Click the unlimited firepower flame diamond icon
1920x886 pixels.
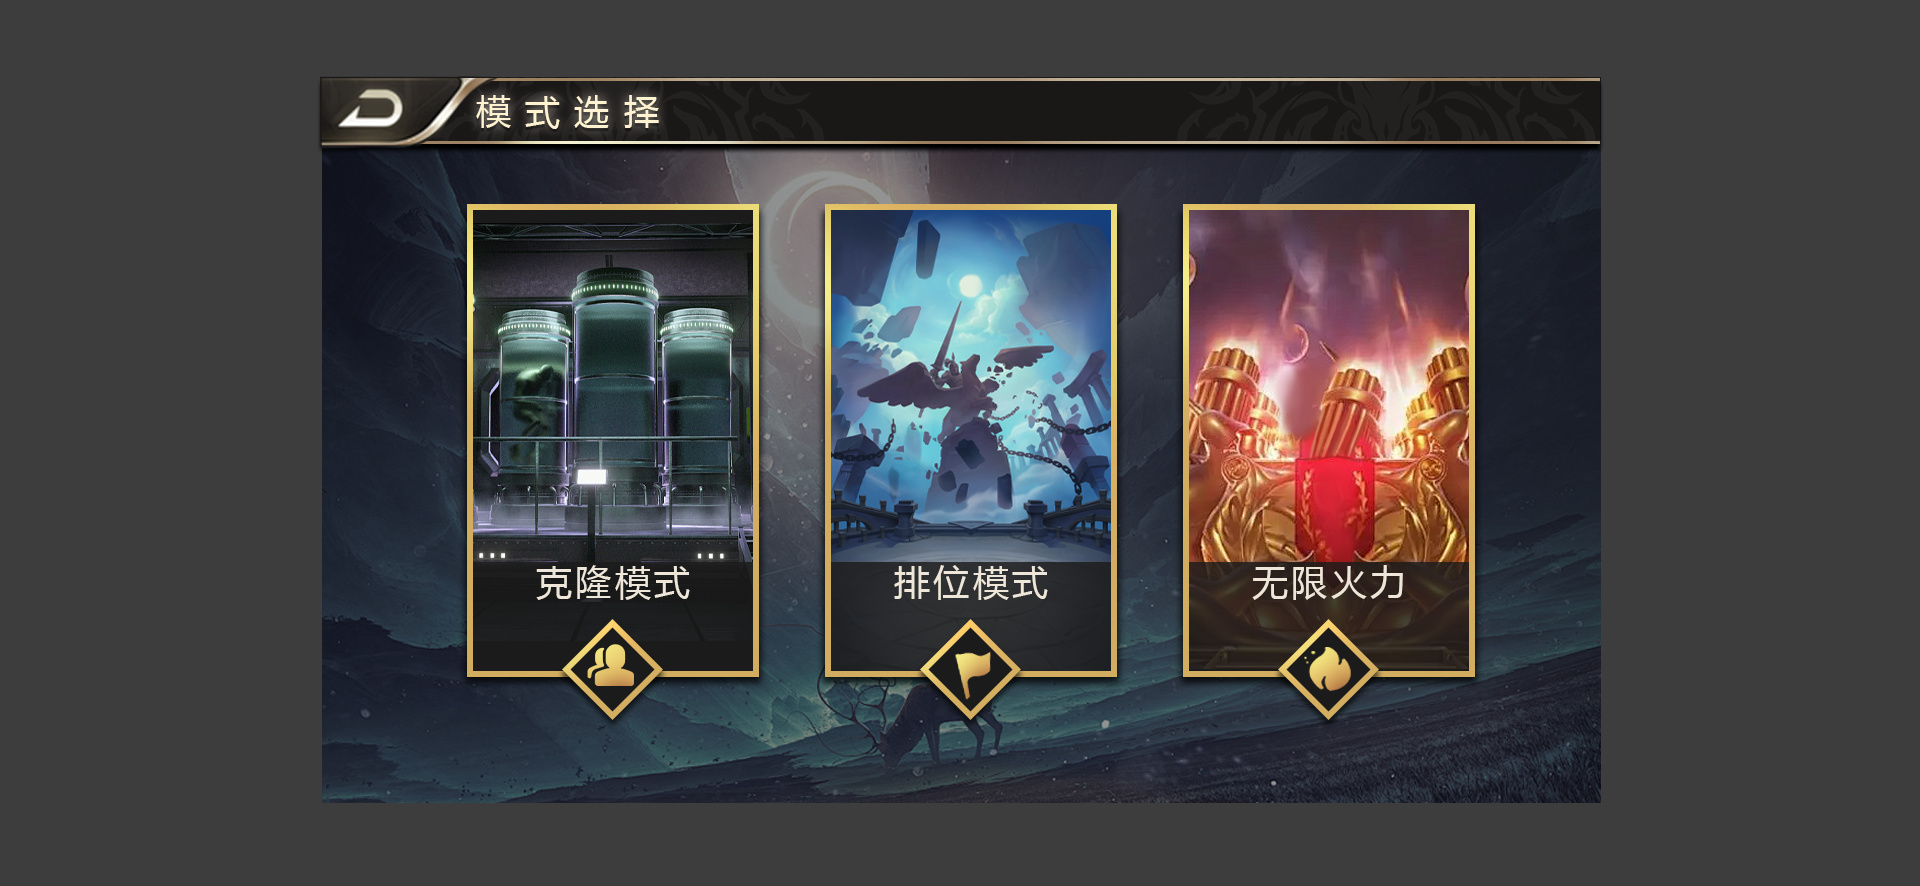point(1328,669)
